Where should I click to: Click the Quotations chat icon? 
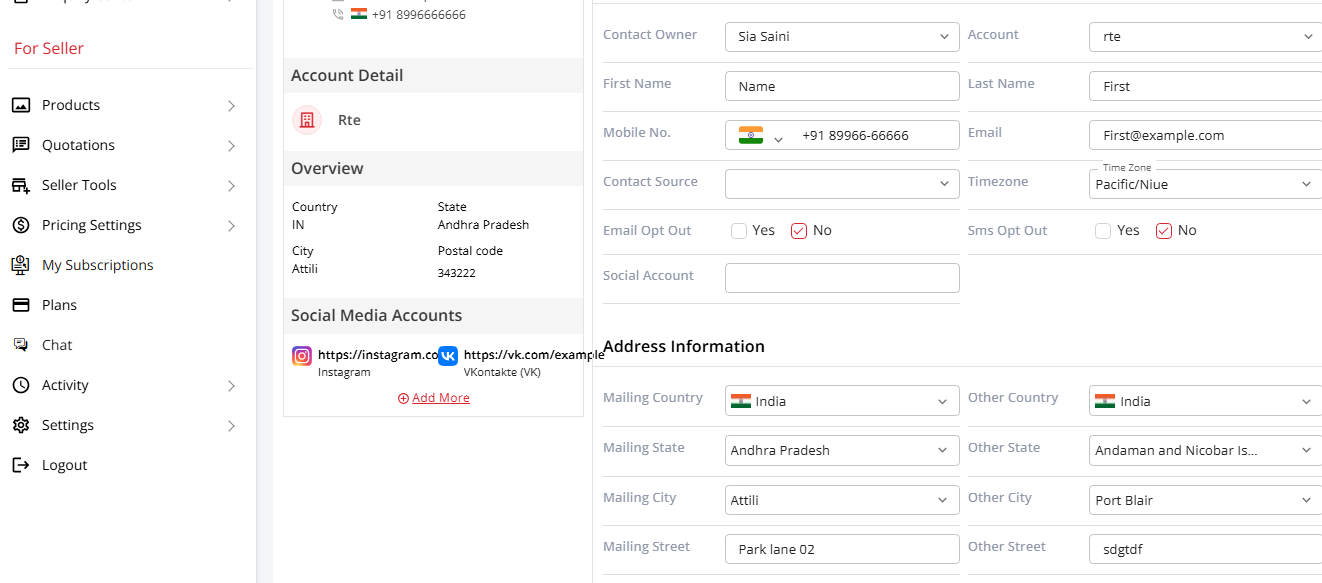click(x=21, y=145)
